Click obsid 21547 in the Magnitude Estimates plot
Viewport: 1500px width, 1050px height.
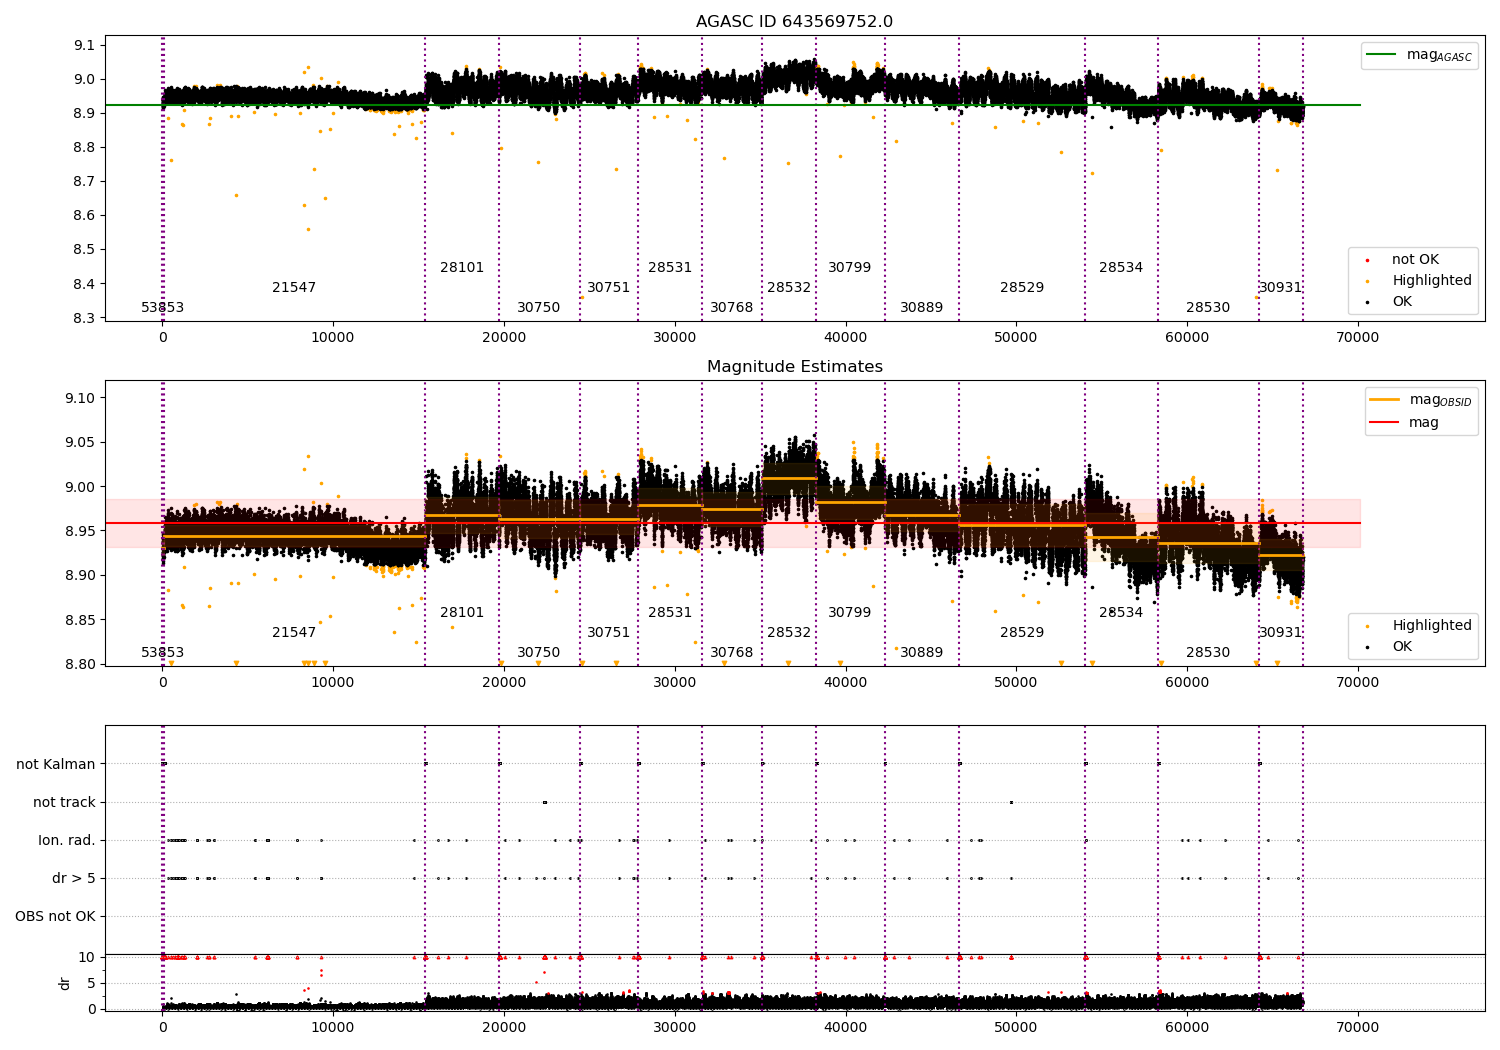(x=294, y=633)
